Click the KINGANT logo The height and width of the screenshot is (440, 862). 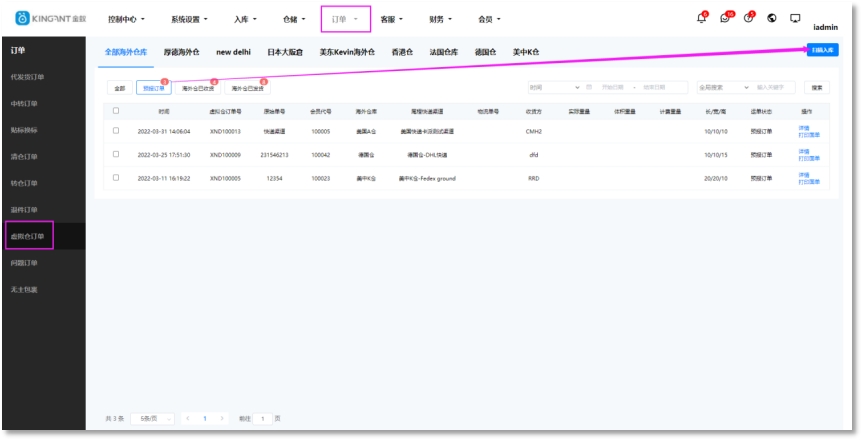click(x=50, y=19)
